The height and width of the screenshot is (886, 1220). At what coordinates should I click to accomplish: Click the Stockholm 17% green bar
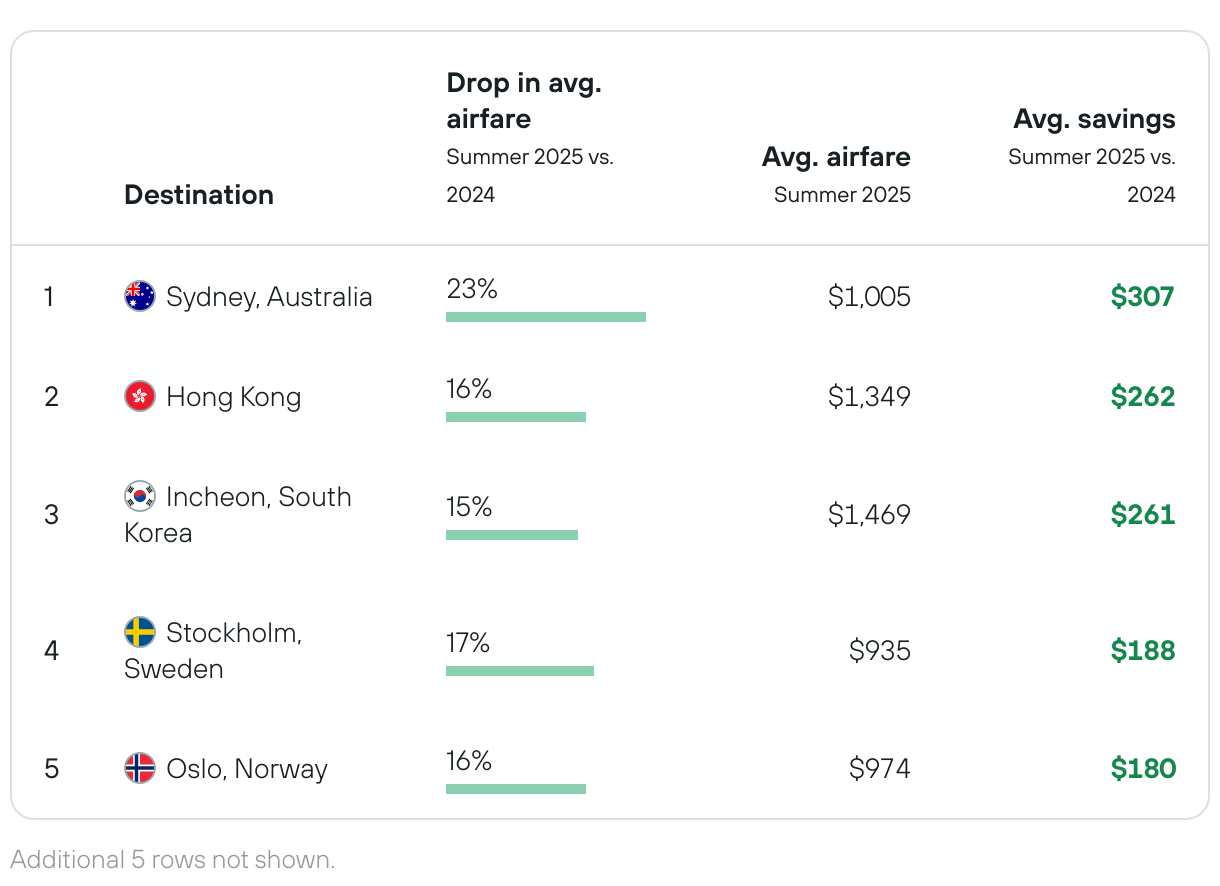coord(520,671)
